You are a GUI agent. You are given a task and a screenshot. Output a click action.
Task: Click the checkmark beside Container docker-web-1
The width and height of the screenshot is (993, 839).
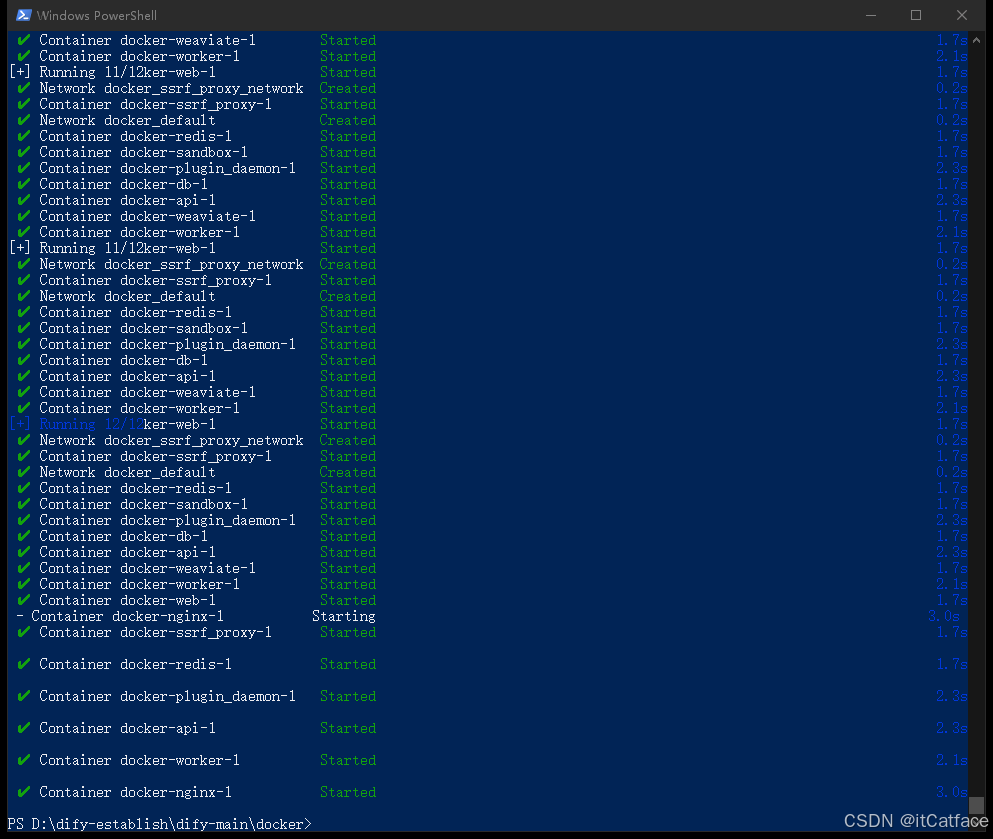23,600
